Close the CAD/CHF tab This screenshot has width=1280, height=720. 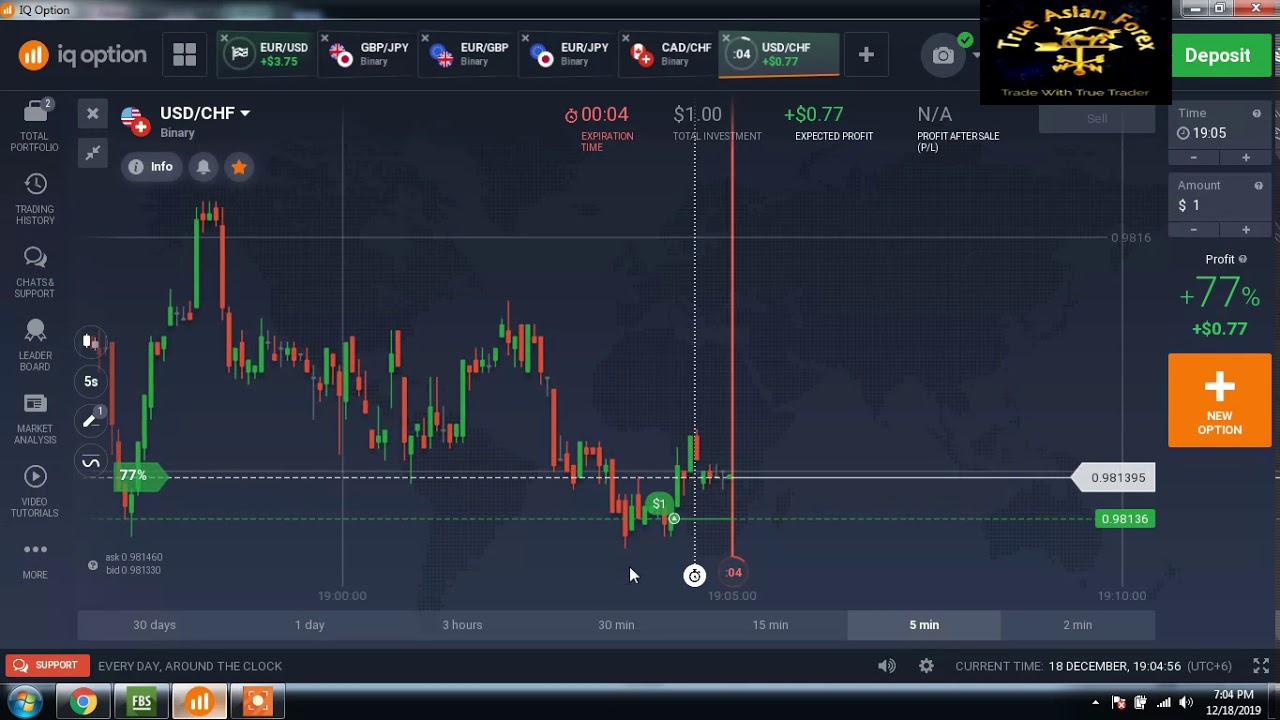pyautogui.click(x=625, y=39)
